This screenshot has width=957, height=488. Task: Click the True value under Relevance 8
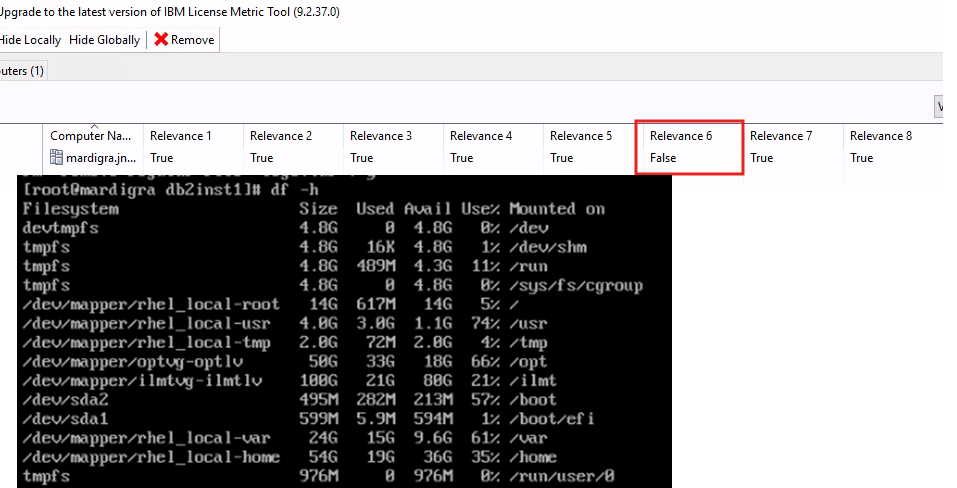point(862,158)
